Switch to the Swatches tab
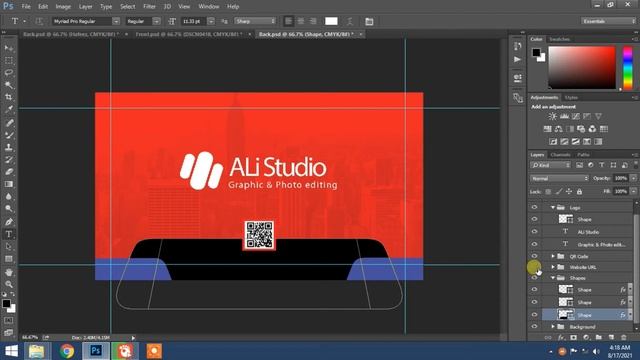Screen dimensions: 640x360 click(559, 39)
